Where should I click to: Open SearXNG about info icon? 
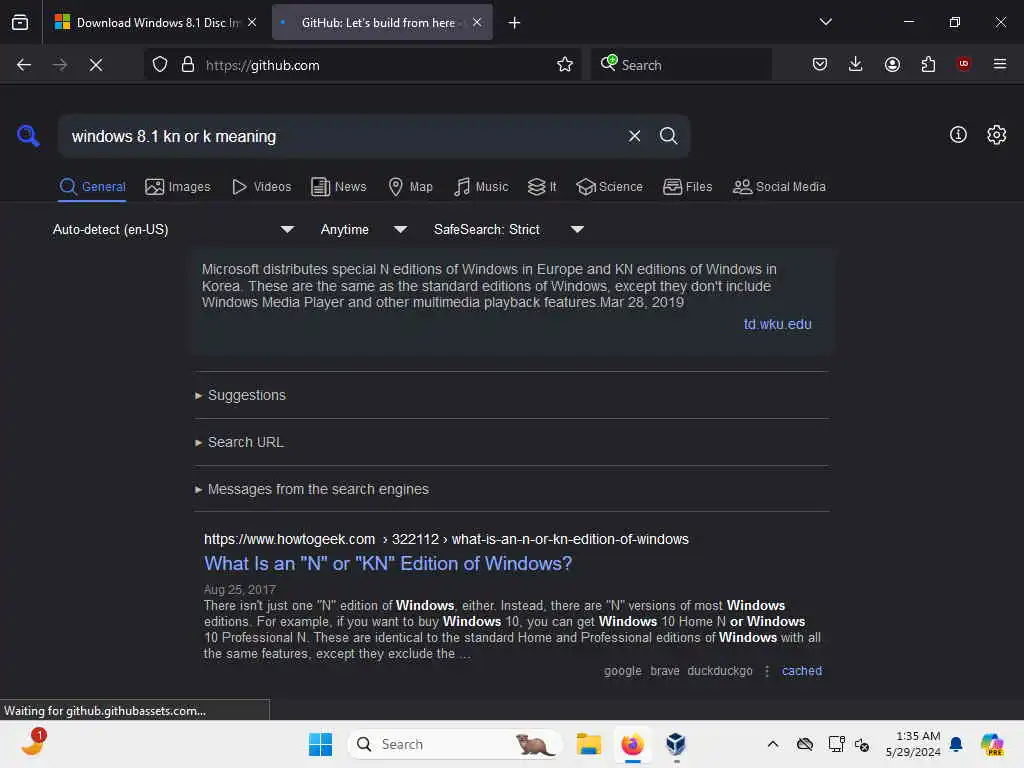tap(958, 135)
